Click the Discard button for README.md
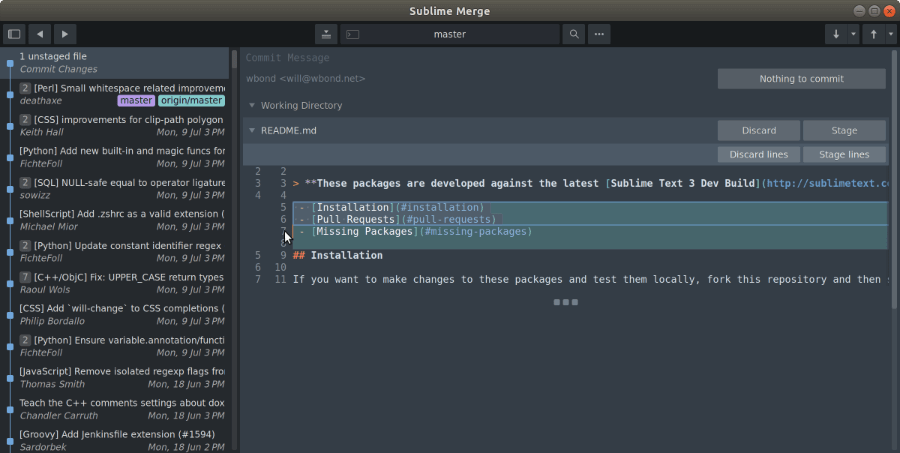This screenshot has width=900, height=453. point(758,130)
